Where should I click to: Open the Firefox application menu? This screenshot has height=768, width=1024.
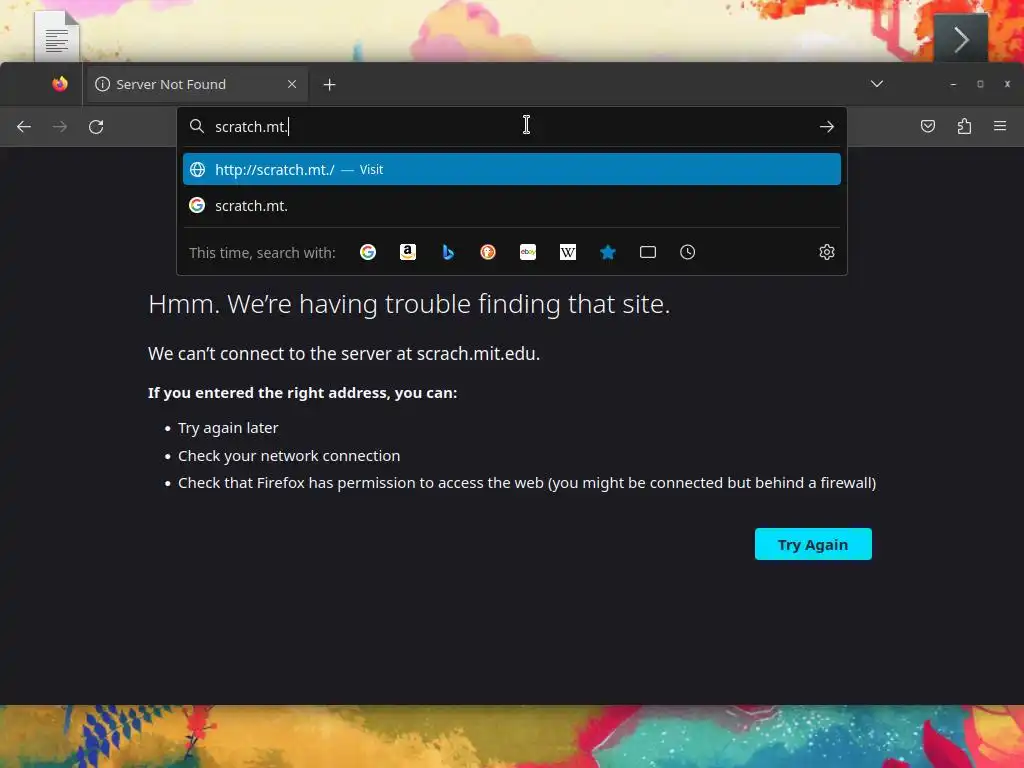(x=1000, y=126)
